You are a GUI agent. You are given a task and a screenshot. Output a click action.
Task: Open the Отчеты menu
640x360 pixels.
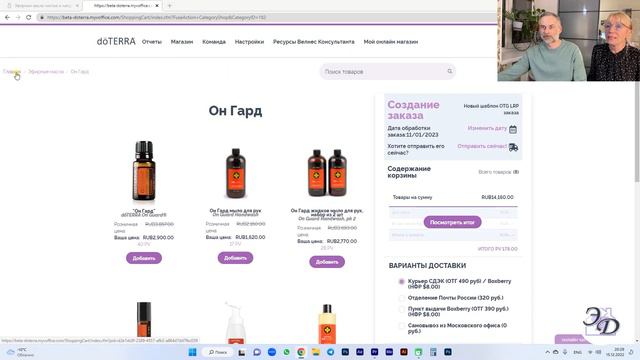point(152,42)
